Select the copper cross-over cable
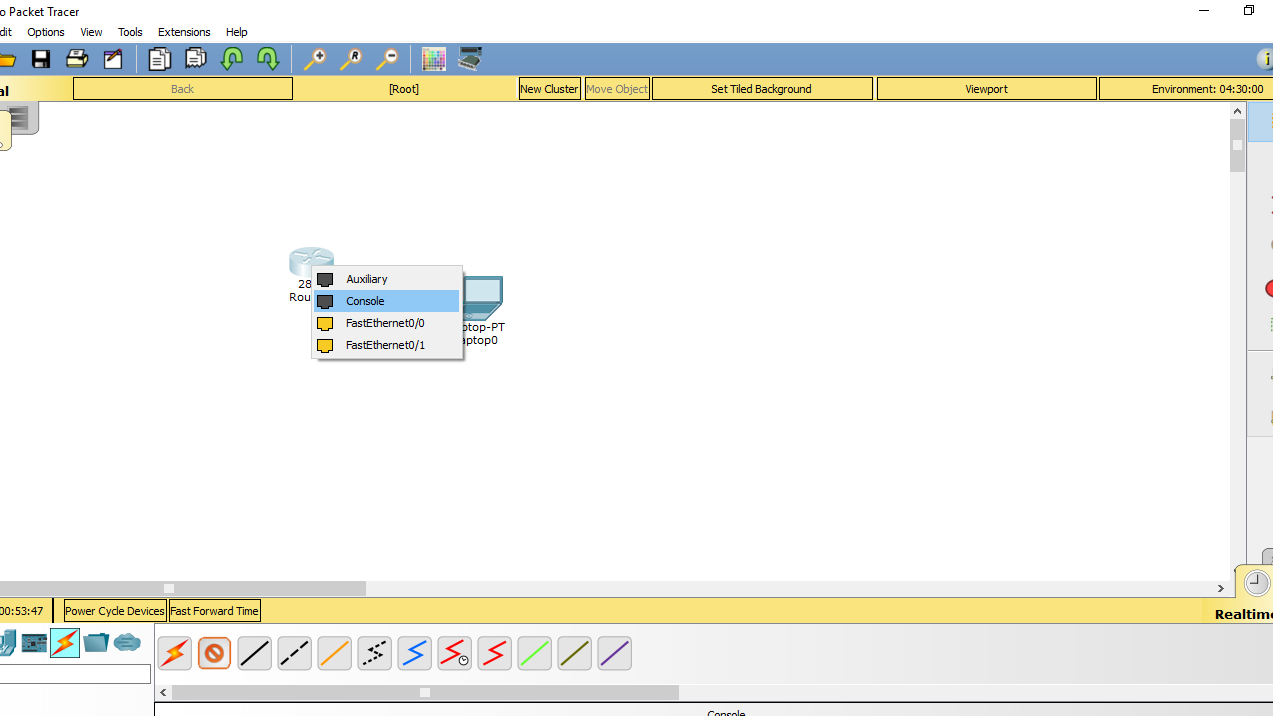 [x=294, y=653]
